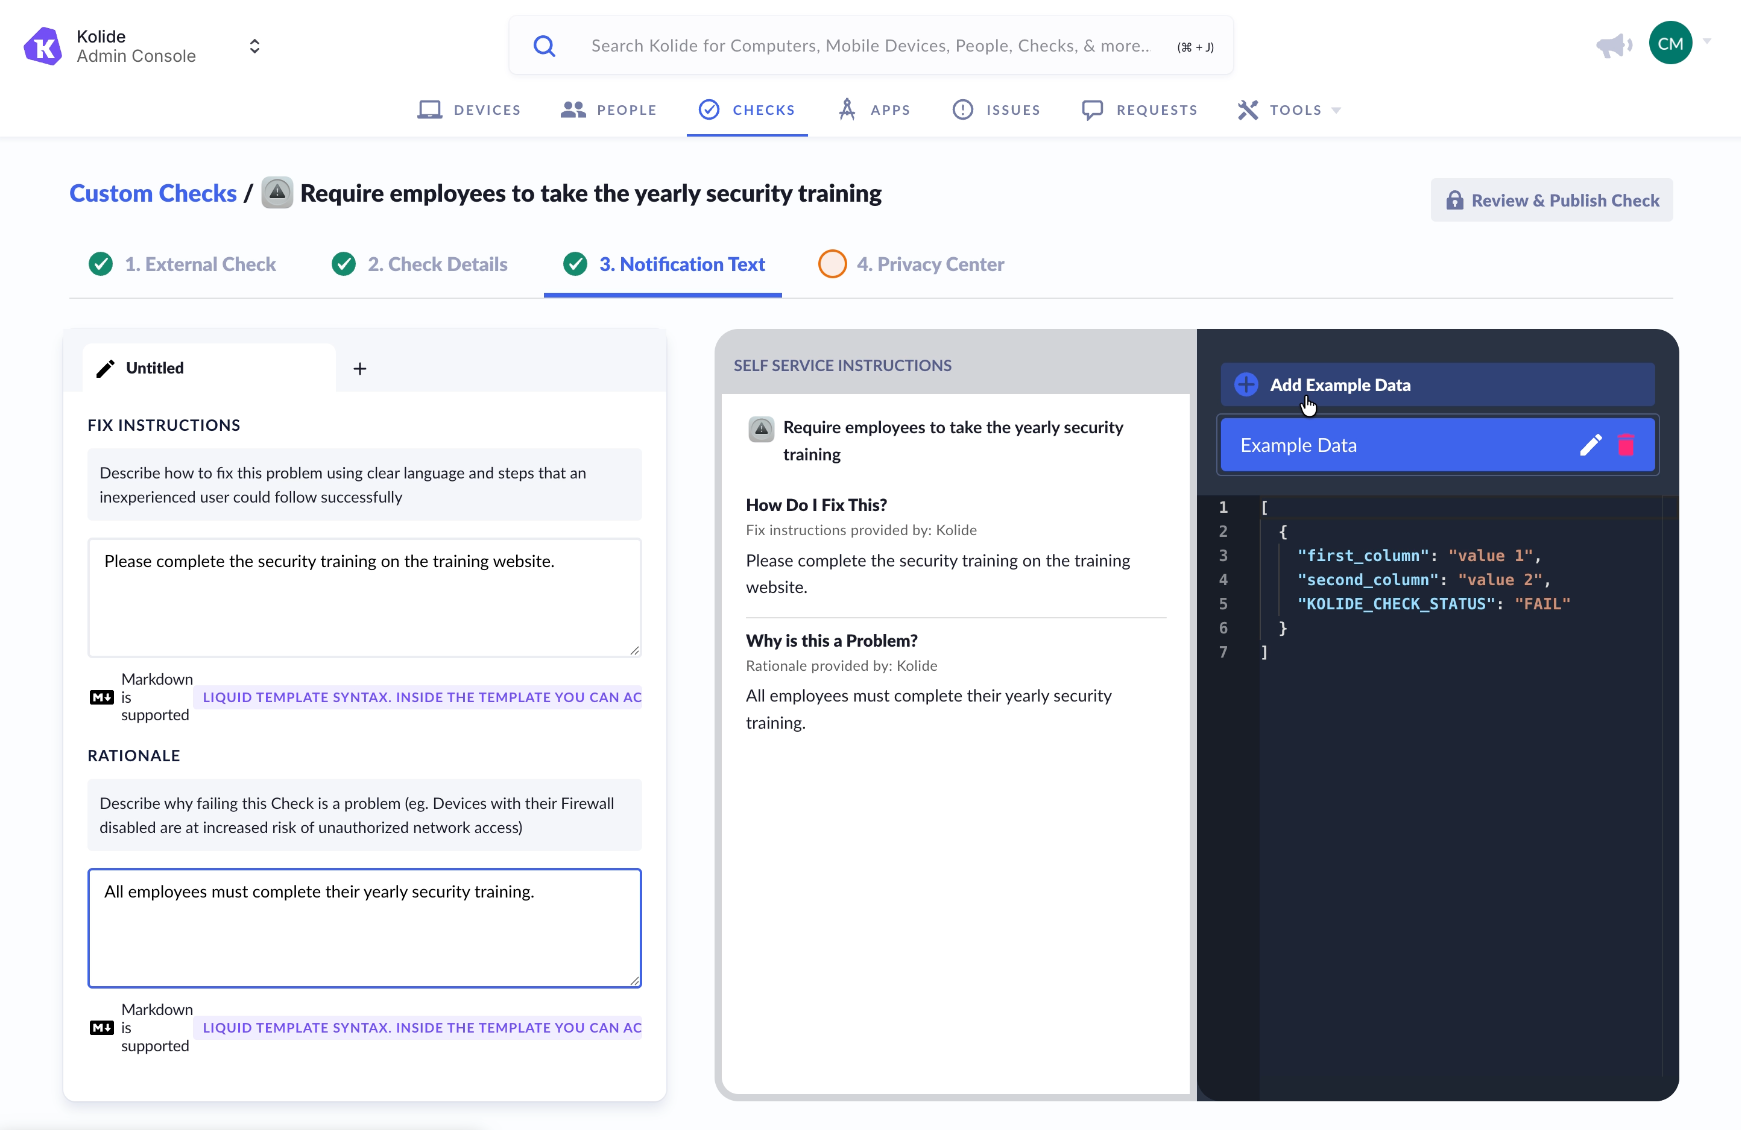This screenshot has height=1130, width=1741.
Task: Click the warning triangle beside the check title
Action: tap(276, 192)
